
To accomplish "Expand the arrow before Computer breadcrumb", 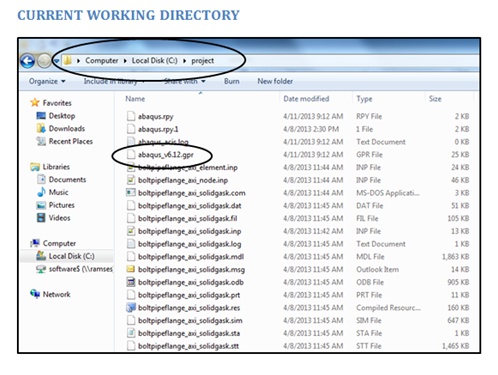I will (x=79, y=61).
